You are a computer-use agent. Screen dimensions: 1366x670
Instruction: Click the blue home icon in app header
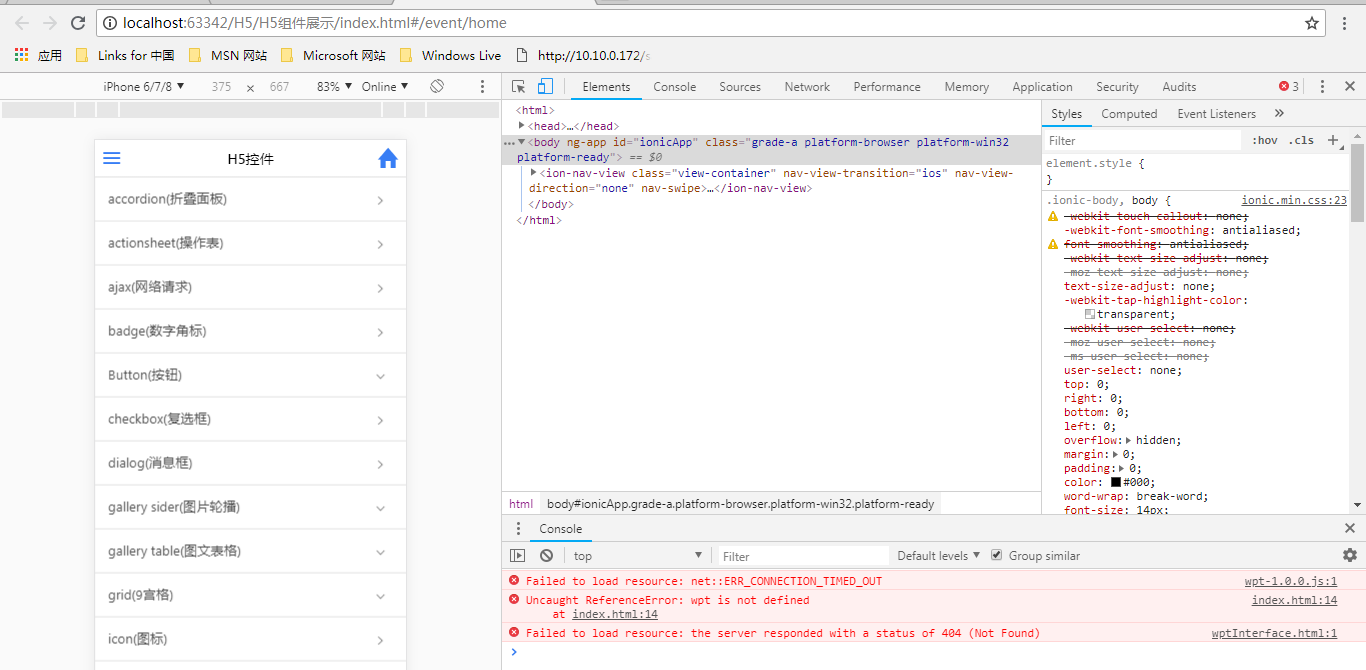coord(388,158)
